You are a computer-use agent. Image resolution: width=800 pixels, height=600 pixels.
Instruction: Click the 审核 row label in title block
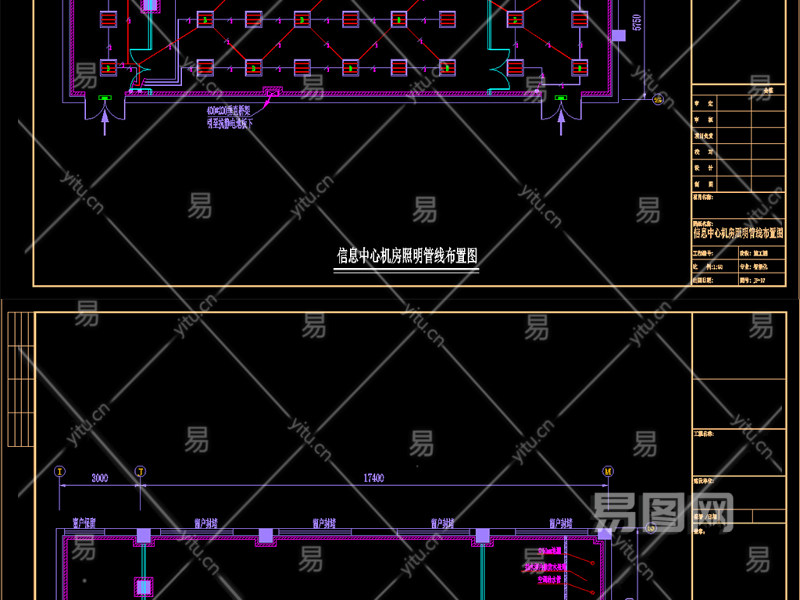[x=704, y=120]
